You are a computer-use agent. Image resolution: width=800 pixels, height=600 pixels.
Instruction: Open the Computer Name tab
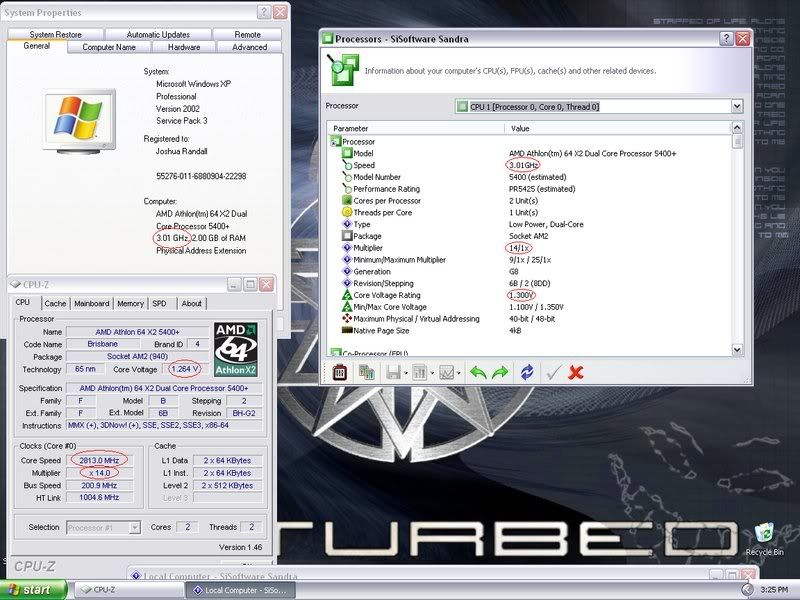109,47
